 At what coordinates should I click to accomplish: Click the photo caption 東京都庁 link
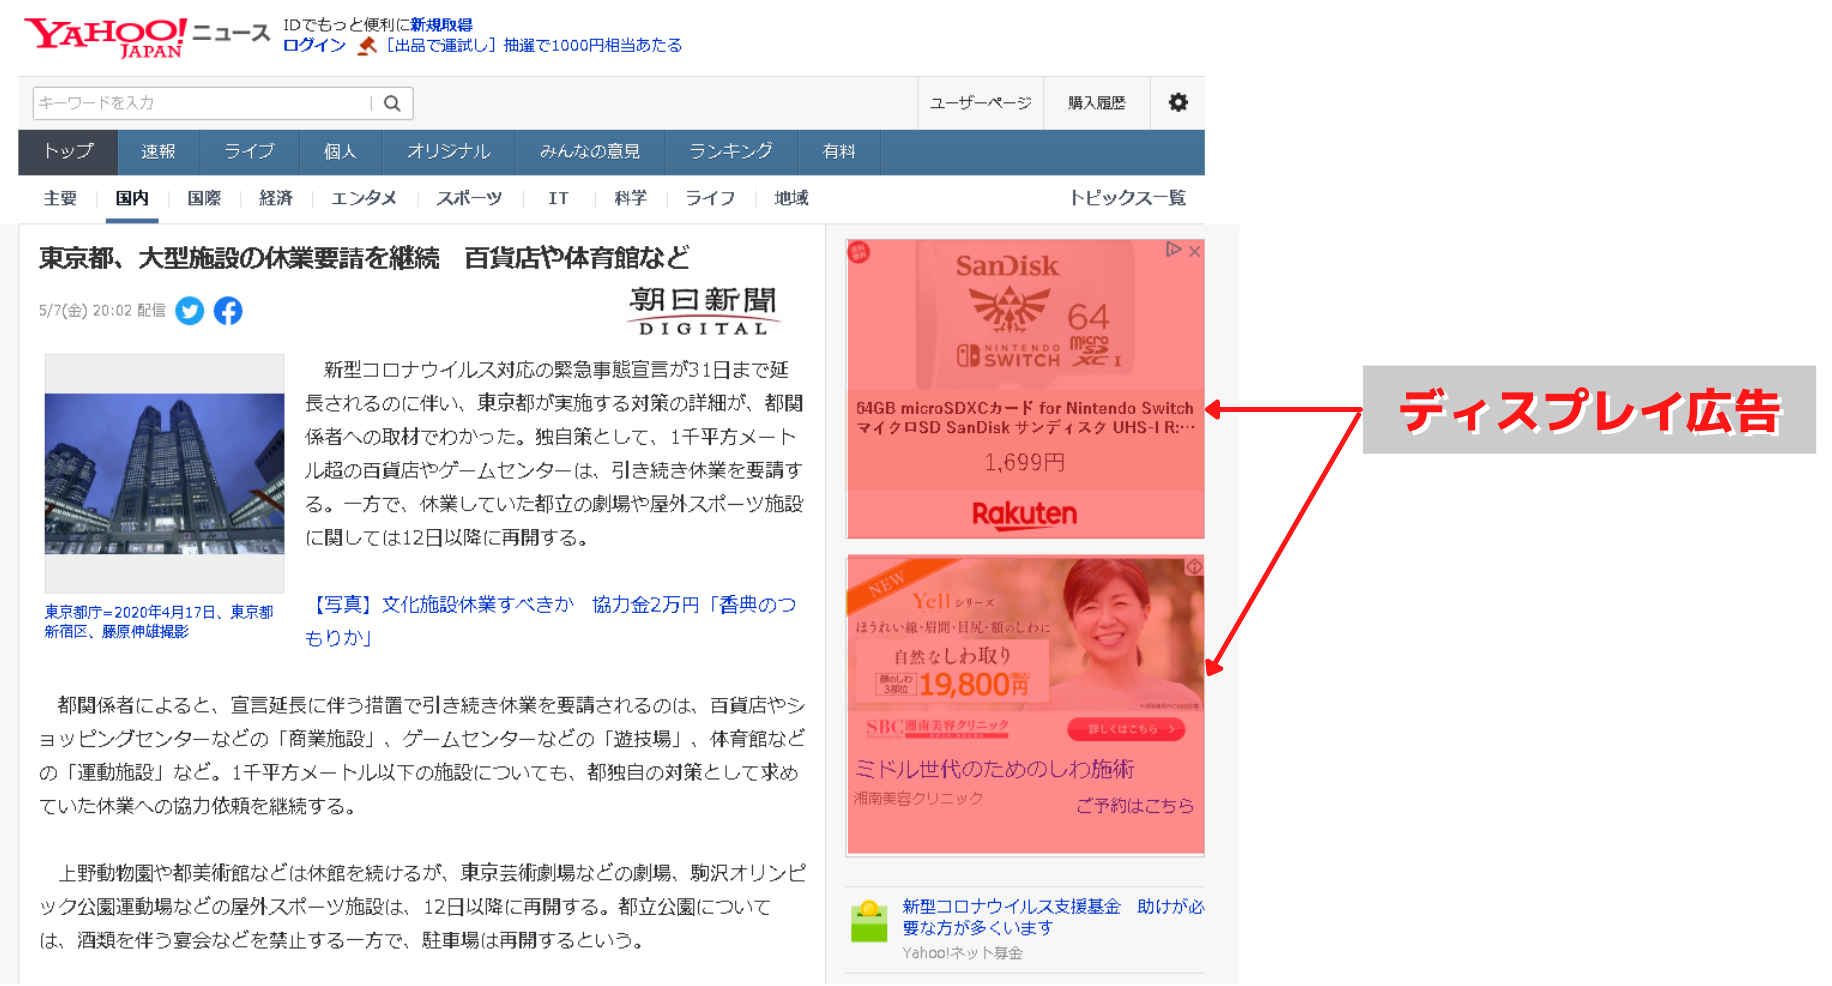159,621
